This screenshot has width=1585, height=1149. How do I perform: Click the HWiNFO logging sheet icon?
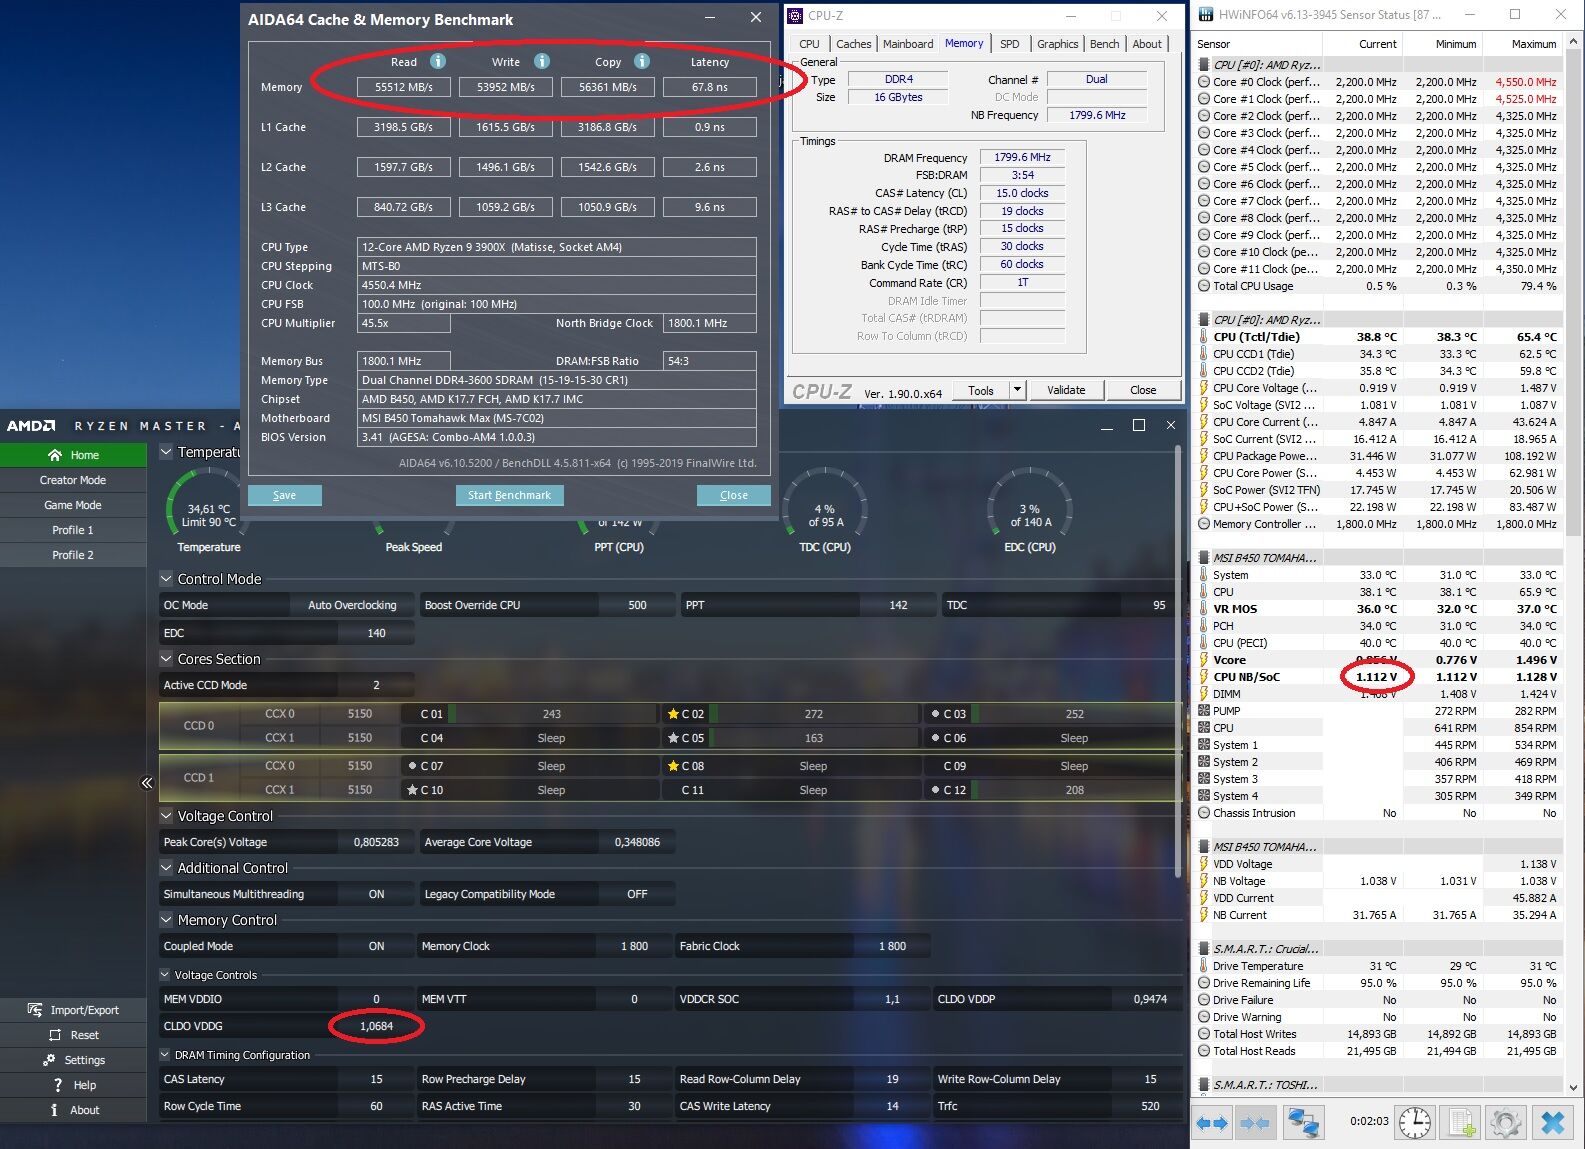pyautogui.click(x=1461, y=1122)
